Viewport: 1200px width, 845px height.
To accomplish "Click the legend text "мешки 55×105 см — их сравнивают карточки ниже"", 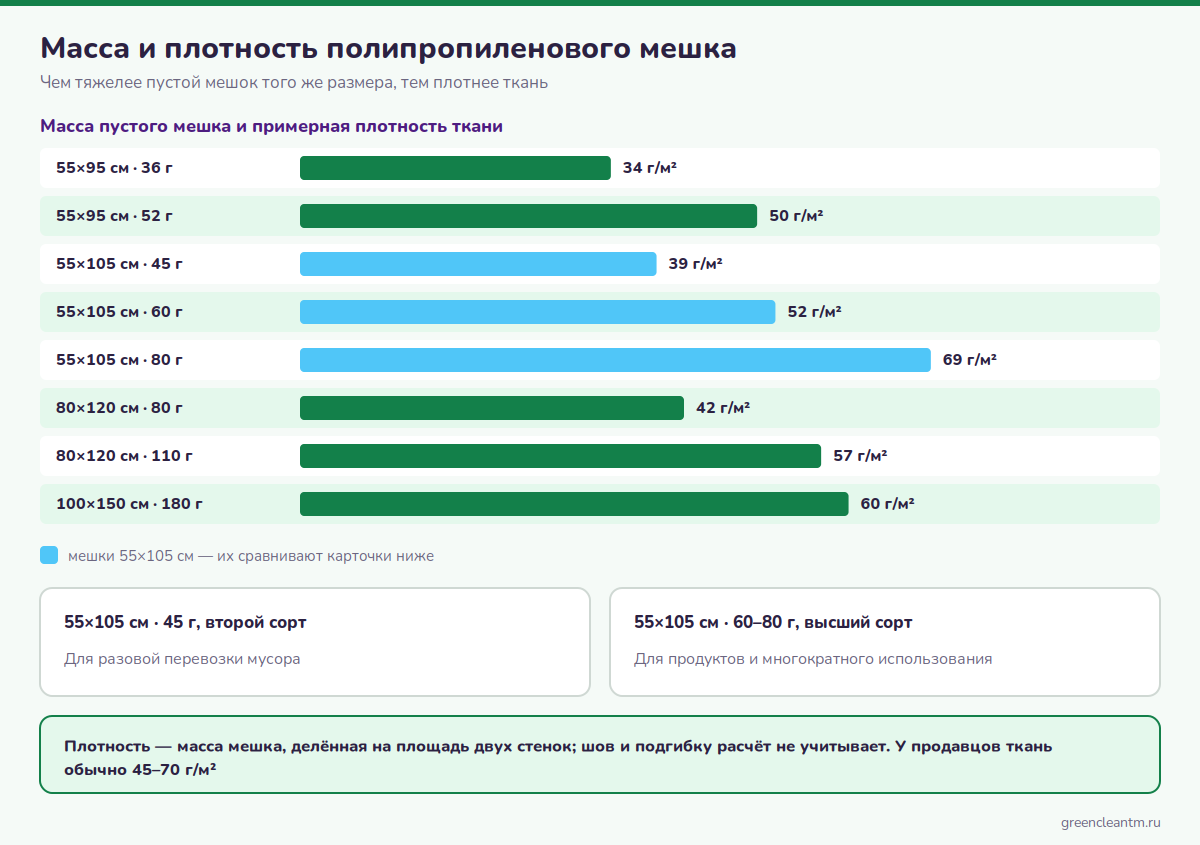I will click(x=251, y=556).
